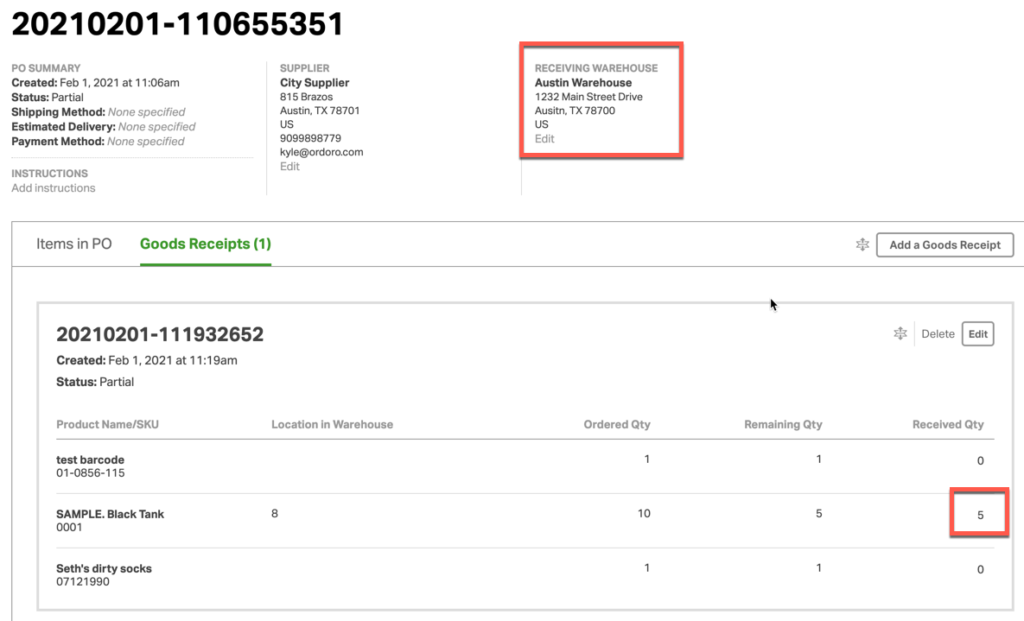Image resolution: width=1024 pixels, height=621 pixels.
Task: Select the Goods Receipts (1) tab
Action: pyautogui.click(x=204, y=243)
